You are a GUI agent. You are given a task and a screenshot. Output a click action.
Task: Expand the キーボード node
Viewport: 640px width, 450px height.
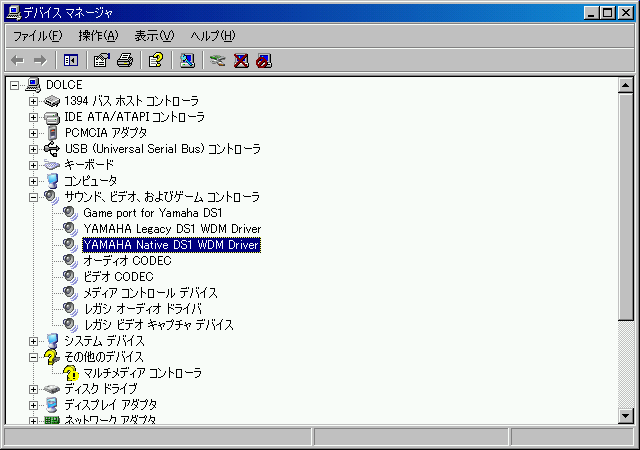33,165
